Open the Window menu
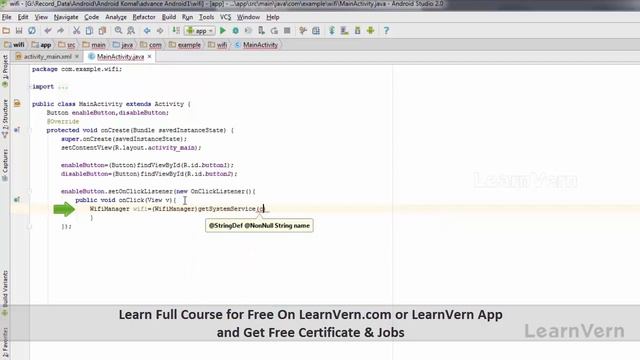Image resolution: width=640 pixels, height=360 pixels. point(248,17)
